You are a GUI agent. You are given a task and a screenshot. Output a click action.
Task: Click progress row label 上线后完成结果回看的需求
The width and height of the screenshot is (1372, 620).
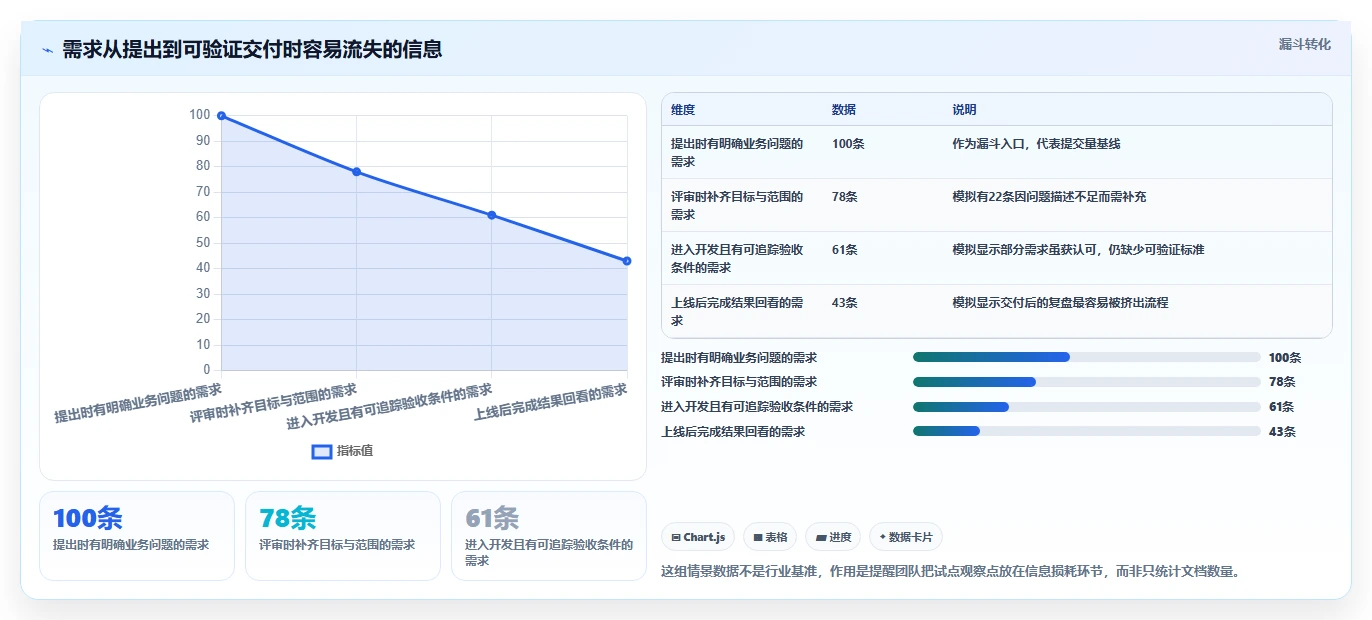(x=733, y=432)
